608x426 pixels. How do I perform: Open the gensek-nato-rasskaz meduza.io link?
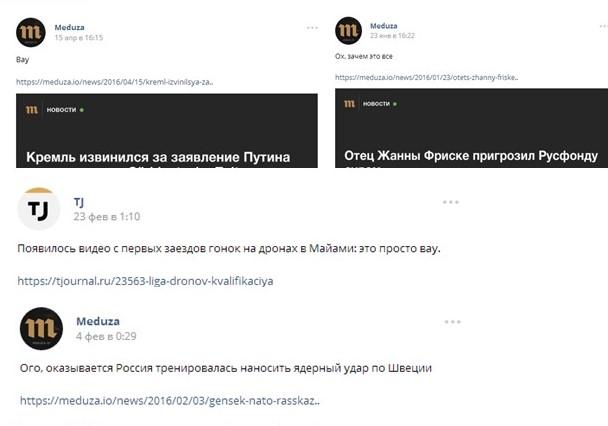point(170,400)
